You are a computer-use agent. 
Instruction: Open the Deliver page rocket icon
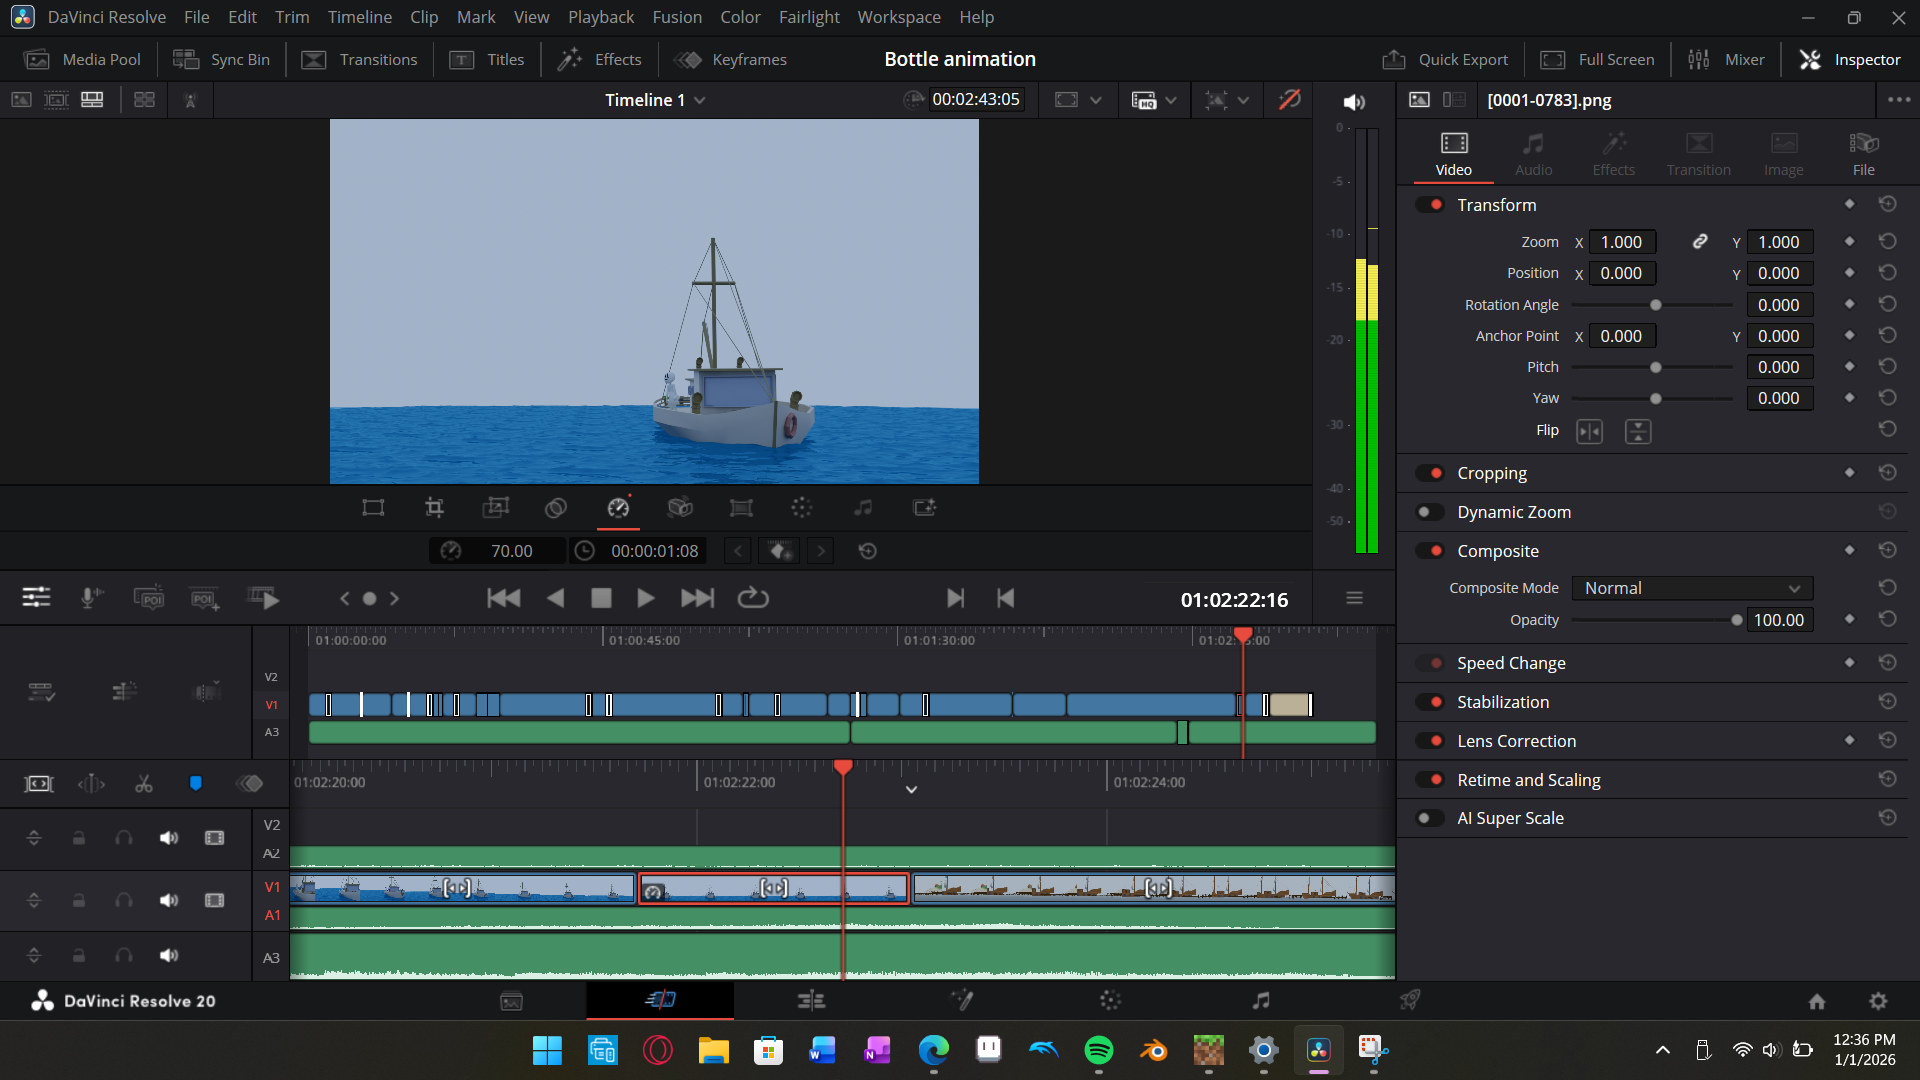(1410, 1000)
